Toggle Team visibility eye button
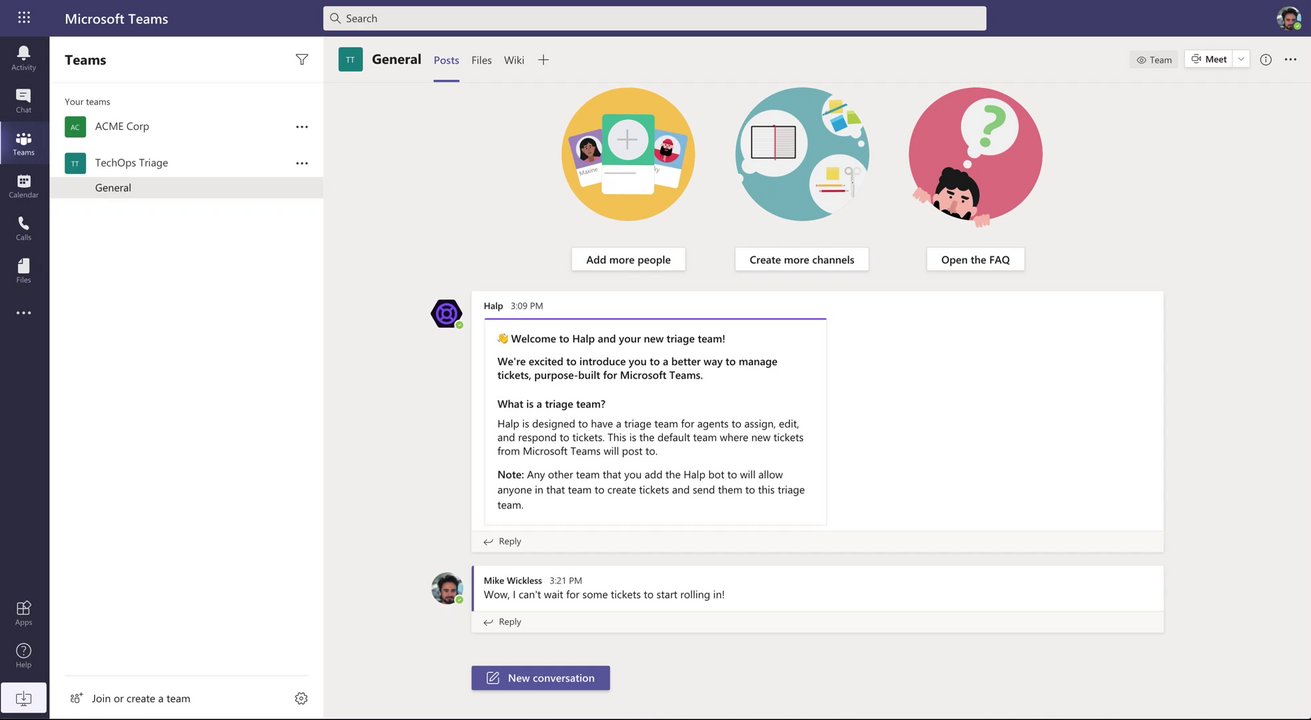 click(1154, 60)
